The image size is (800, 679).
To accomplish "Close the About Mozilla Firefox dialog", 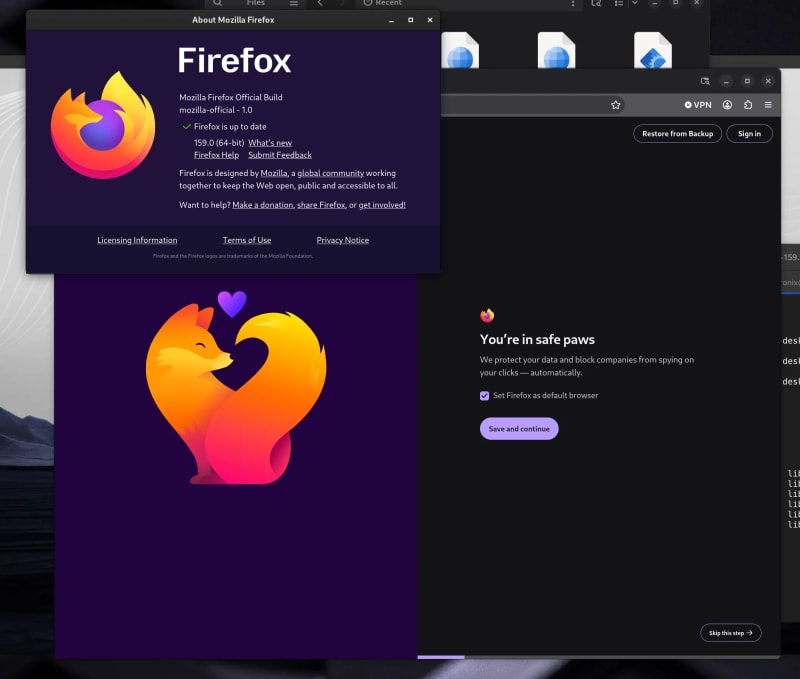I will pos(430,20).
